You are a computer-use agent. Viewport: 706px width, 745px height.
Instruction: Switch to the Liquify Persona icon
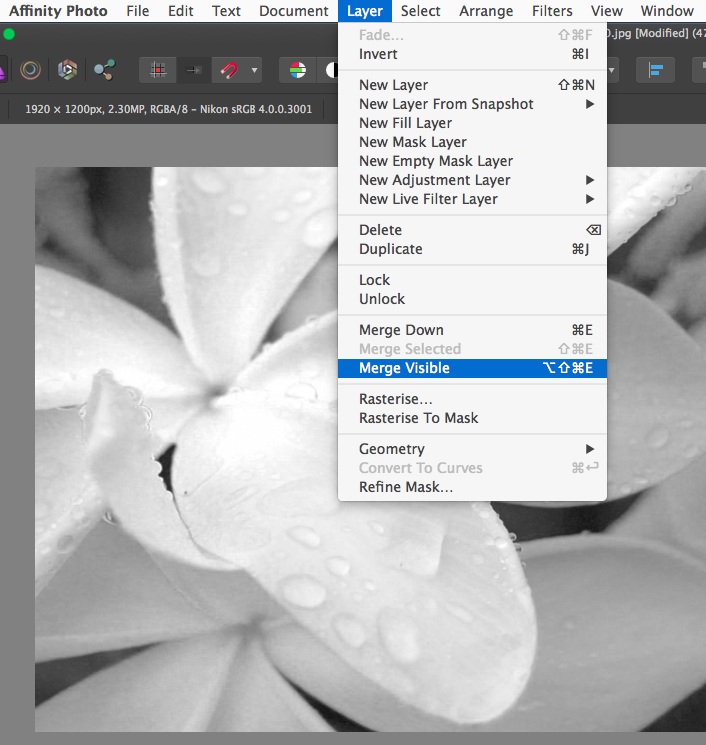click(x=31, y=70)
